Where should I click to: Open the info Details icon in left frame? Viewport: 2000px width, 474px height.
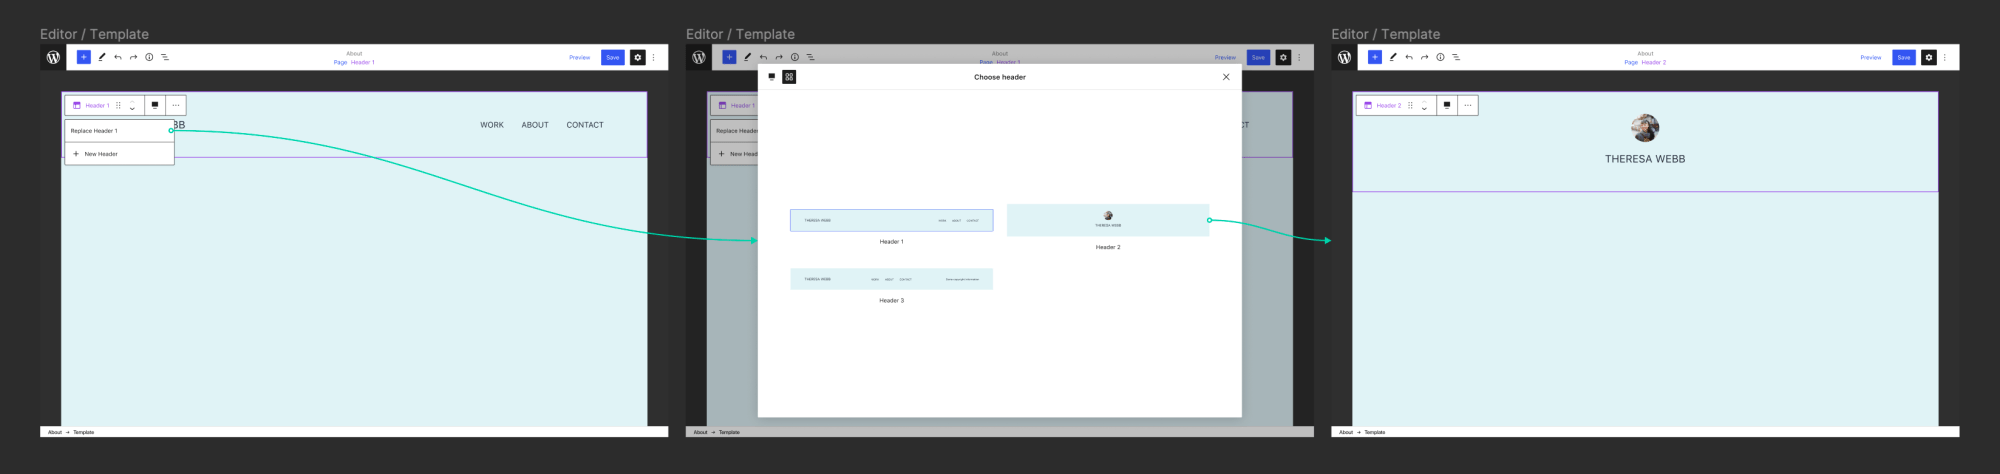[x=149, y=57]
